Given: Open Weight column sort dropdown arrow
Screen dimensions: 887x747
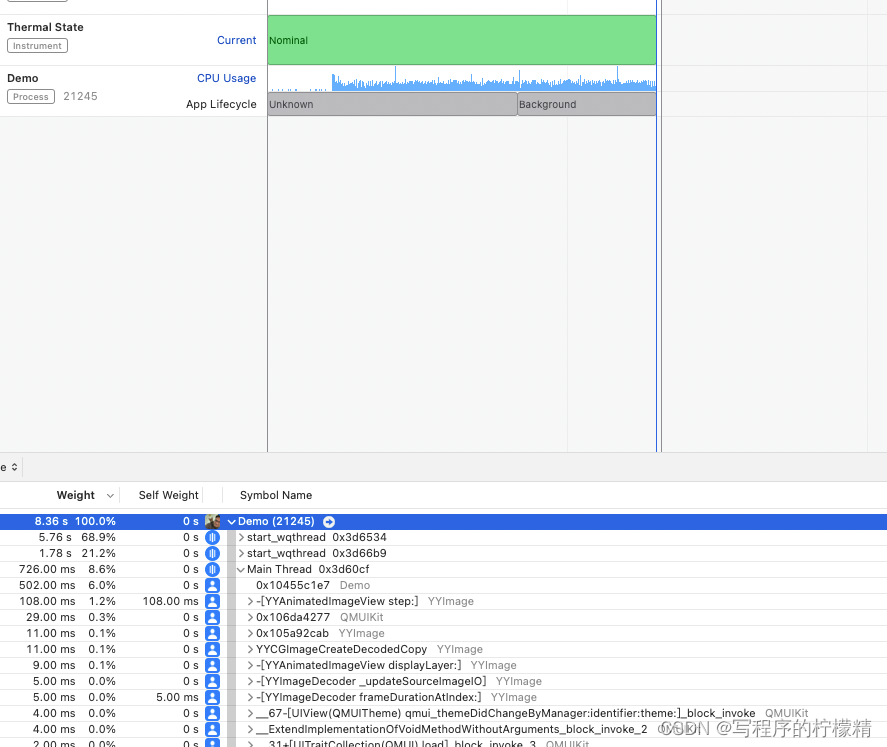Looking at the screenshot, I should (x=110, y=496).
